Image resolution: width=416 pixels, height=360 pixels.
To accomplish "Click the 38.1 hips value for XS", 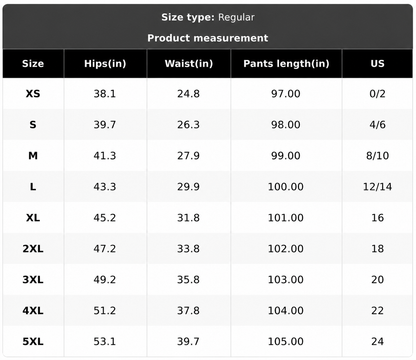I will click(105, 94).
